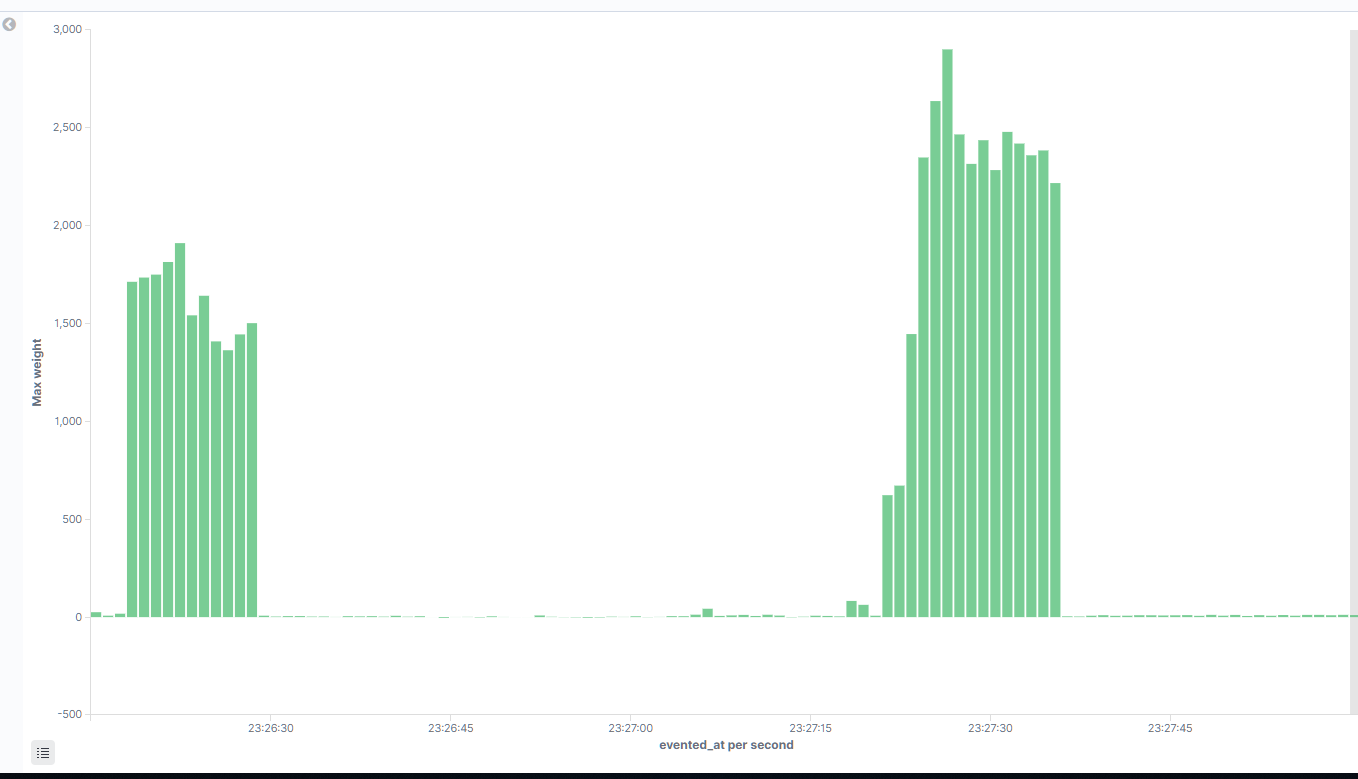
Task: Click the 23:27:15 x-axis tick label
Action: pyautogui.click(x=810, y=728)
